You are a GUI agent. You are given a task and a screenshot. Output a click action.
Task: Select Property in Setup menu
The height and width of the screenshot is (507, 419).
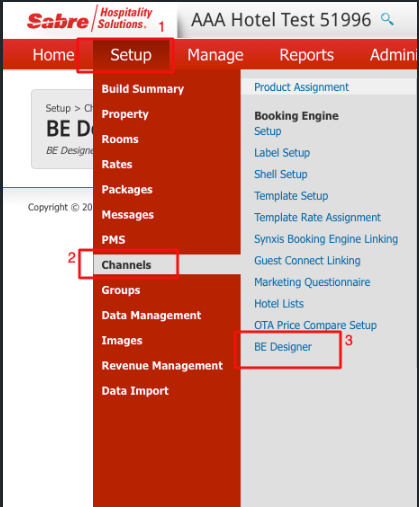(x=125, y=114)
